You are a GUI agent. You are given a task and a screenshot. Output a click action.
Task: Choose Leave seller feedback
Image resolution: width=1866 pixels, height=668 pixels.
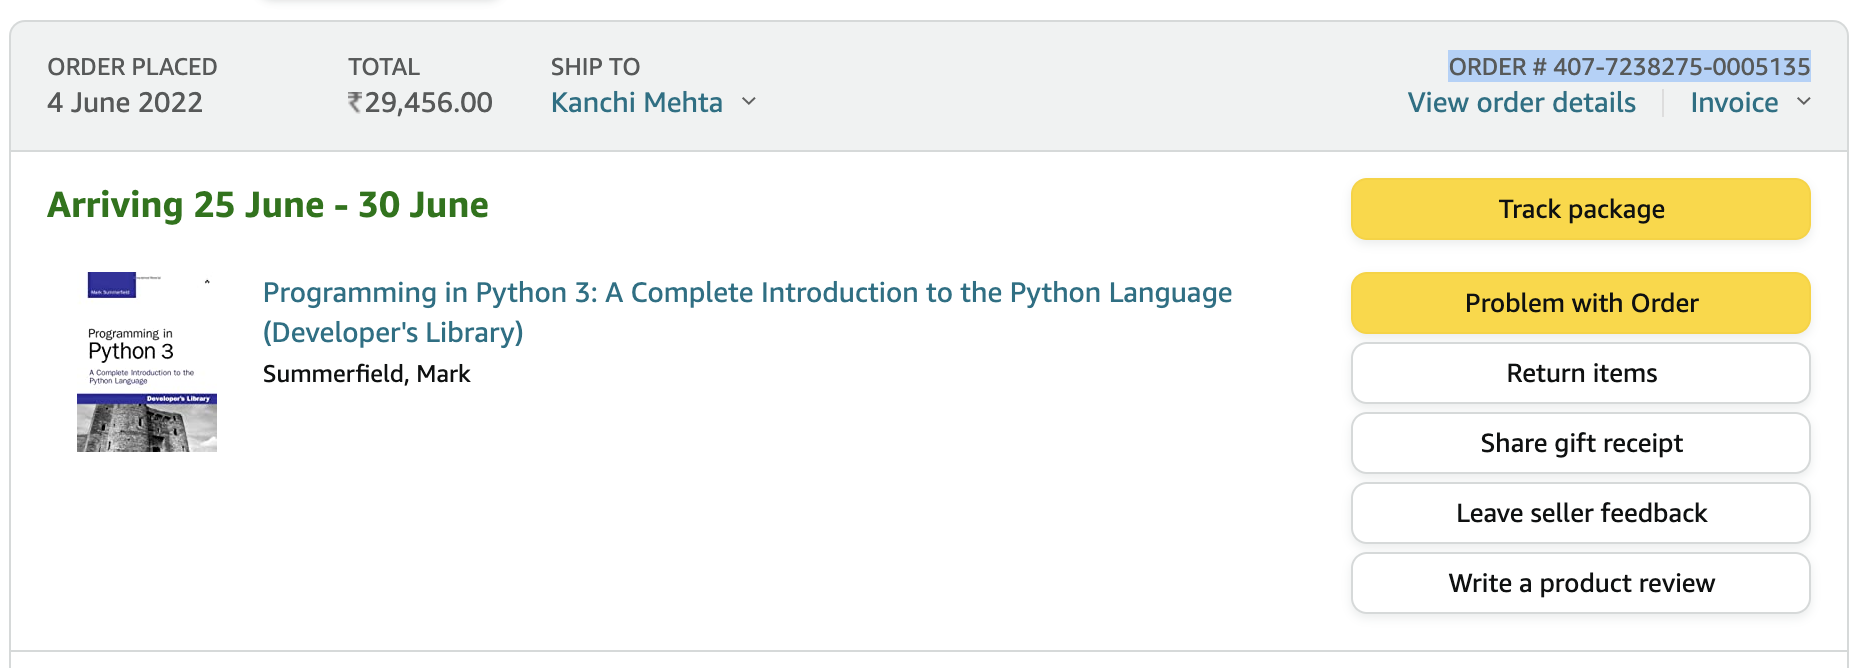[1580, 513]
